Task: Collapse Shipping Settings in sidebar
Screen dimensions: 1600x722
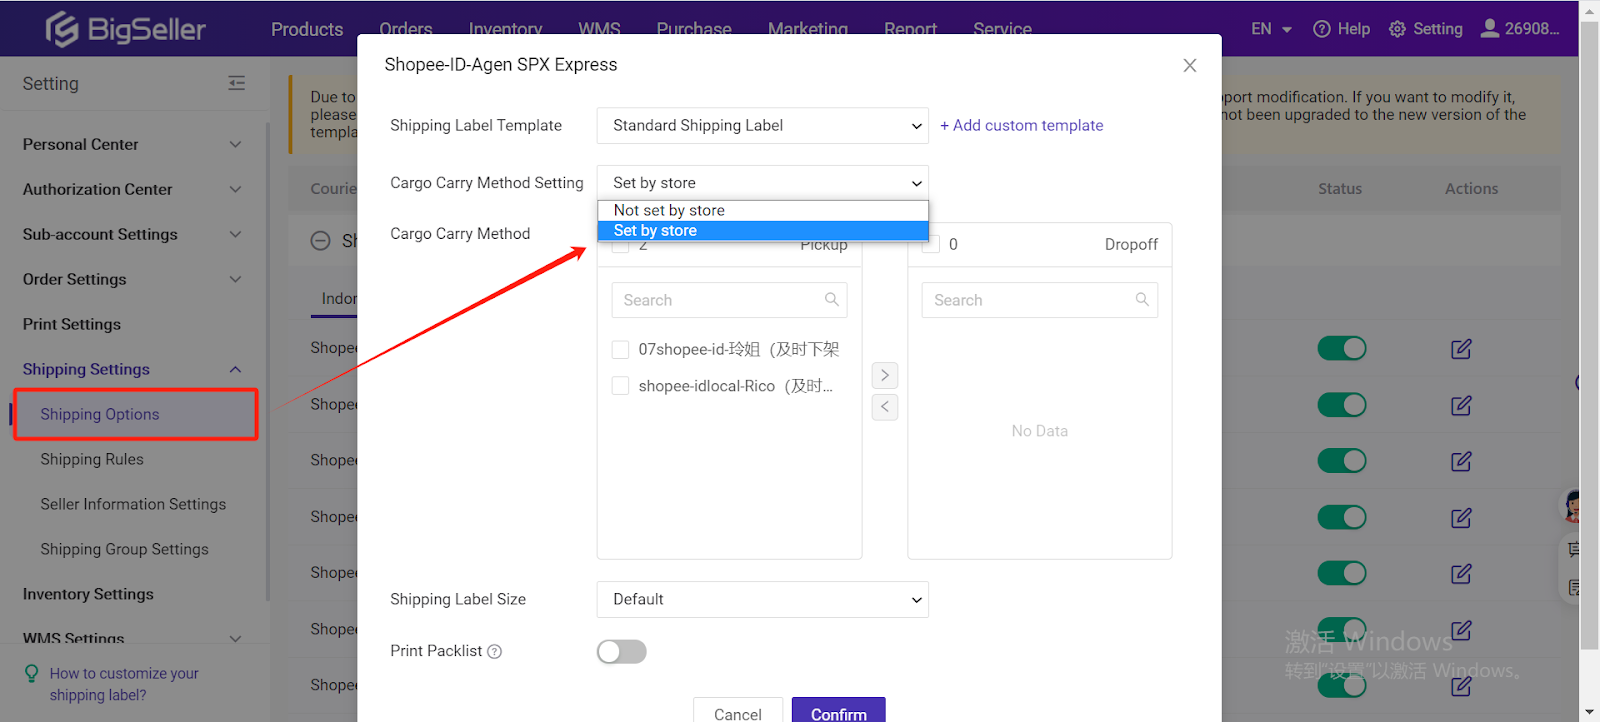Action: pyautogui.click(x=132, y=369)
